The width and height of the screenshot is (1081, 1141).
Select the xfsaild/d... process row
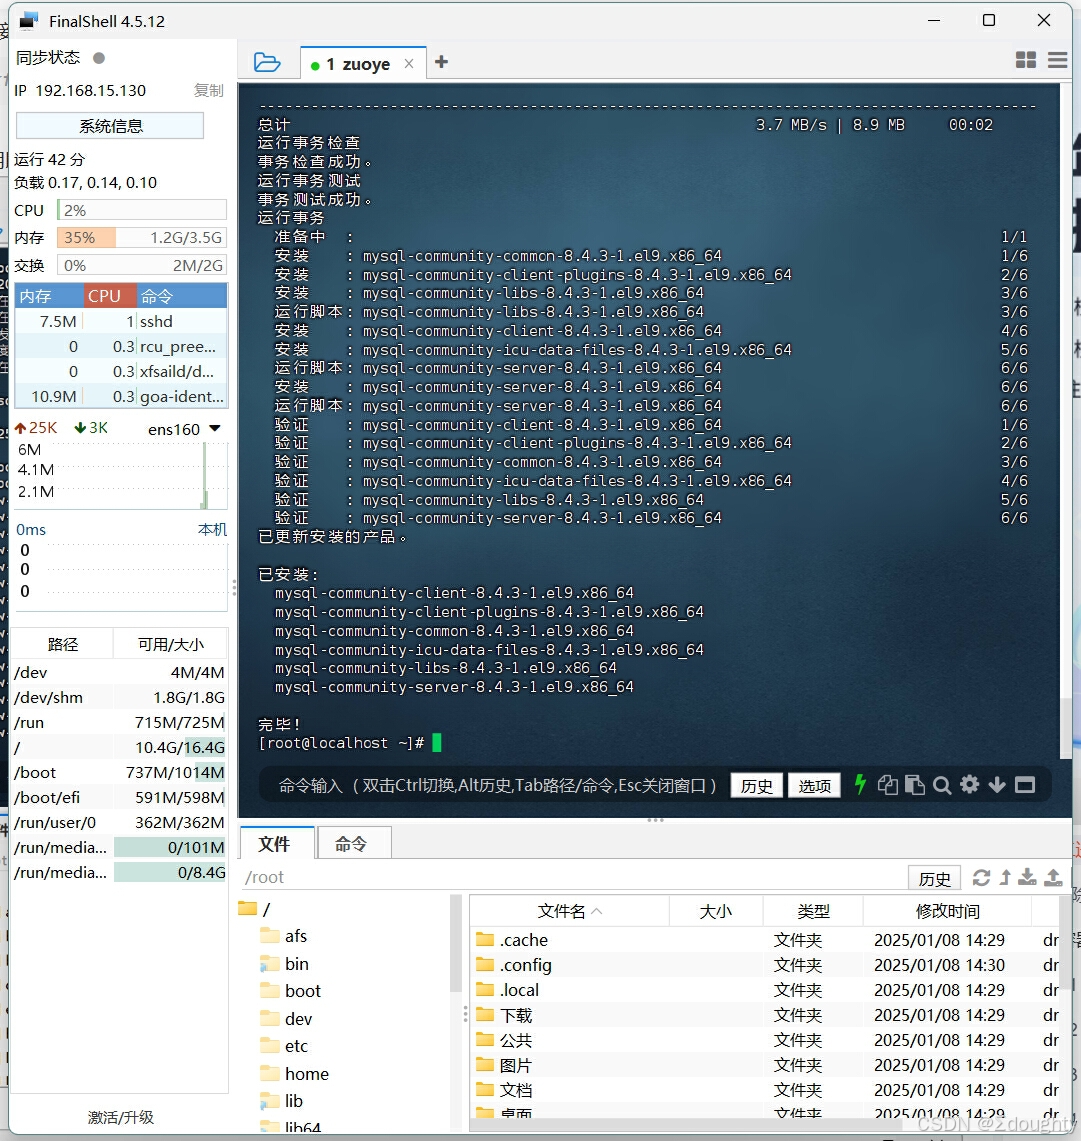click(x=121, y=372)
